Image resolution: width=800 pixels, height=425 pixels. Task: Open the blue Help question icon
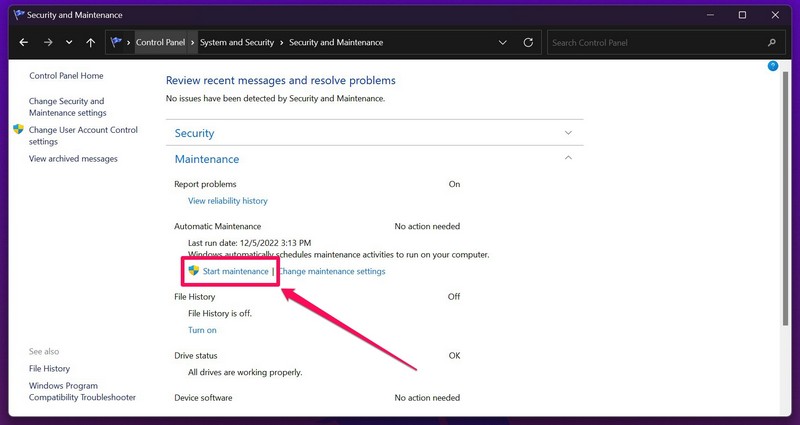(773, 66)
